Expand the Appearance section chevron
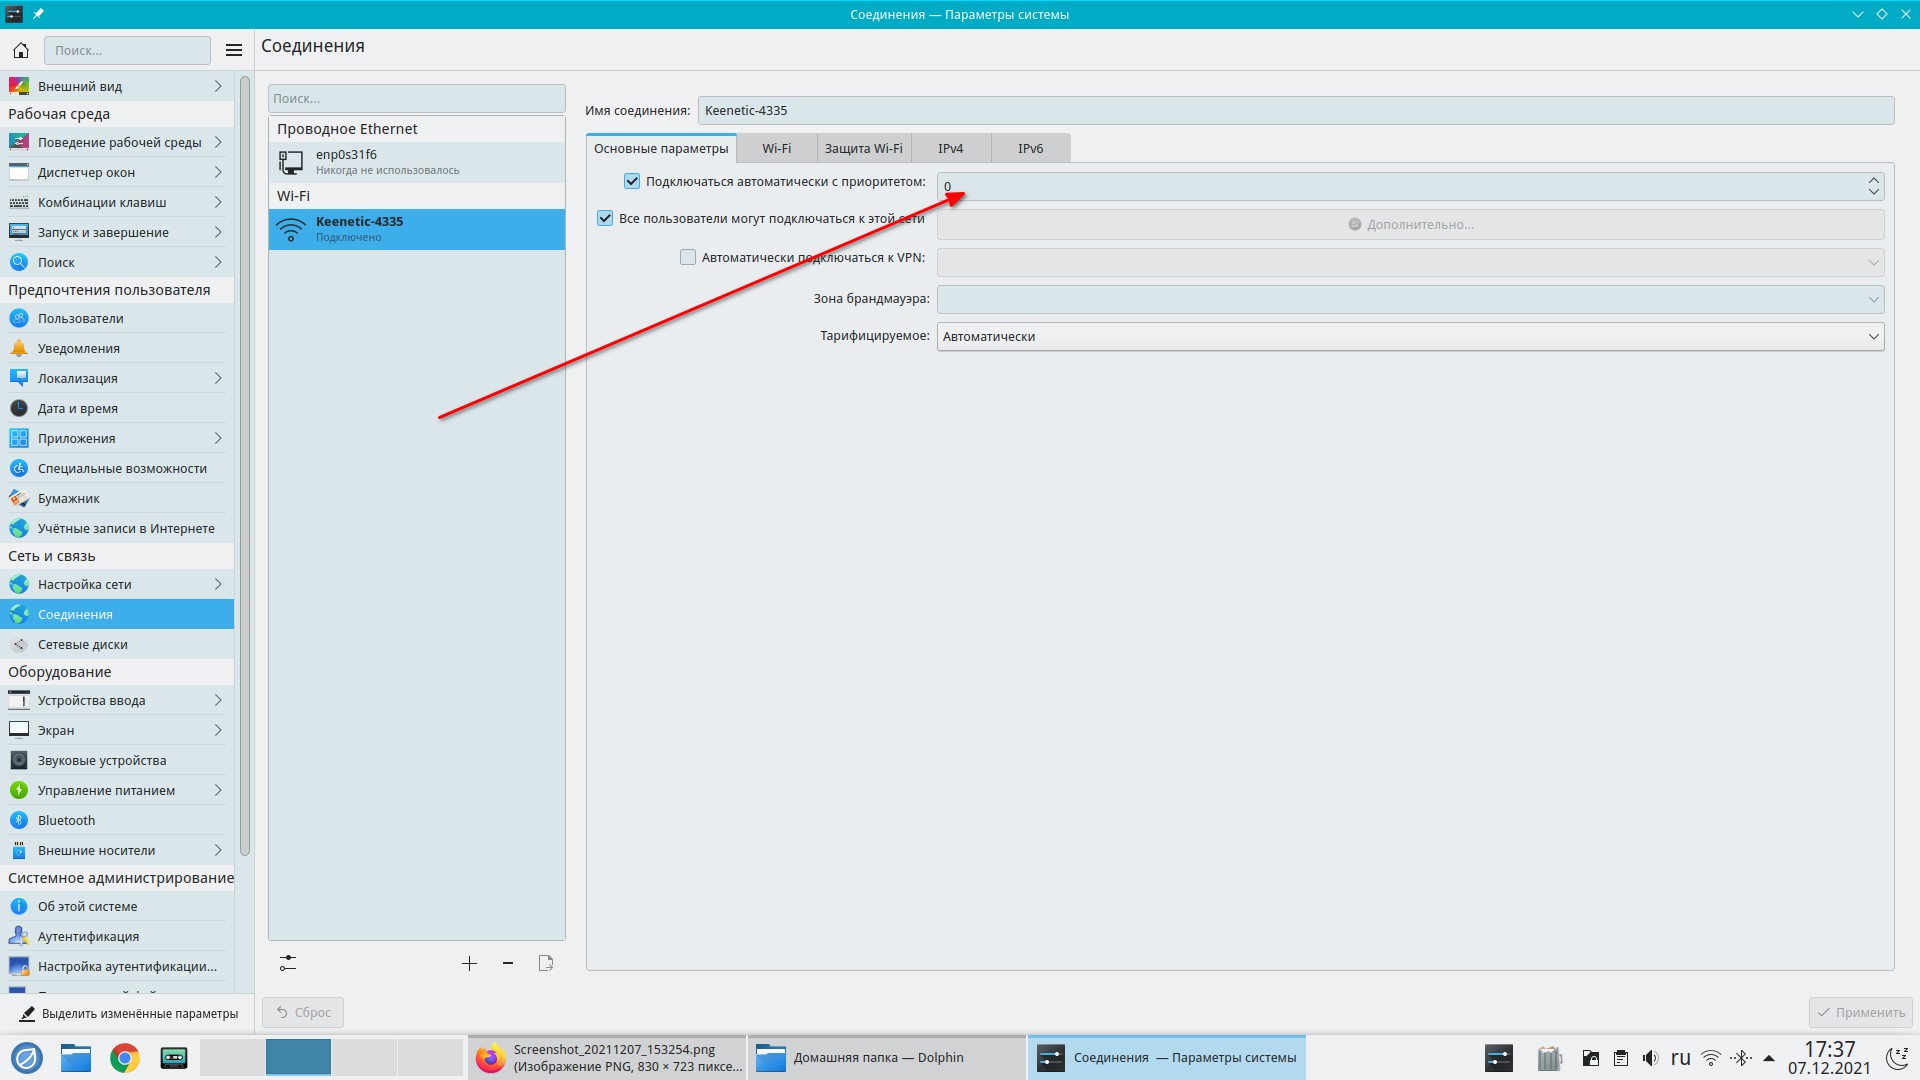 click(218, 86)
